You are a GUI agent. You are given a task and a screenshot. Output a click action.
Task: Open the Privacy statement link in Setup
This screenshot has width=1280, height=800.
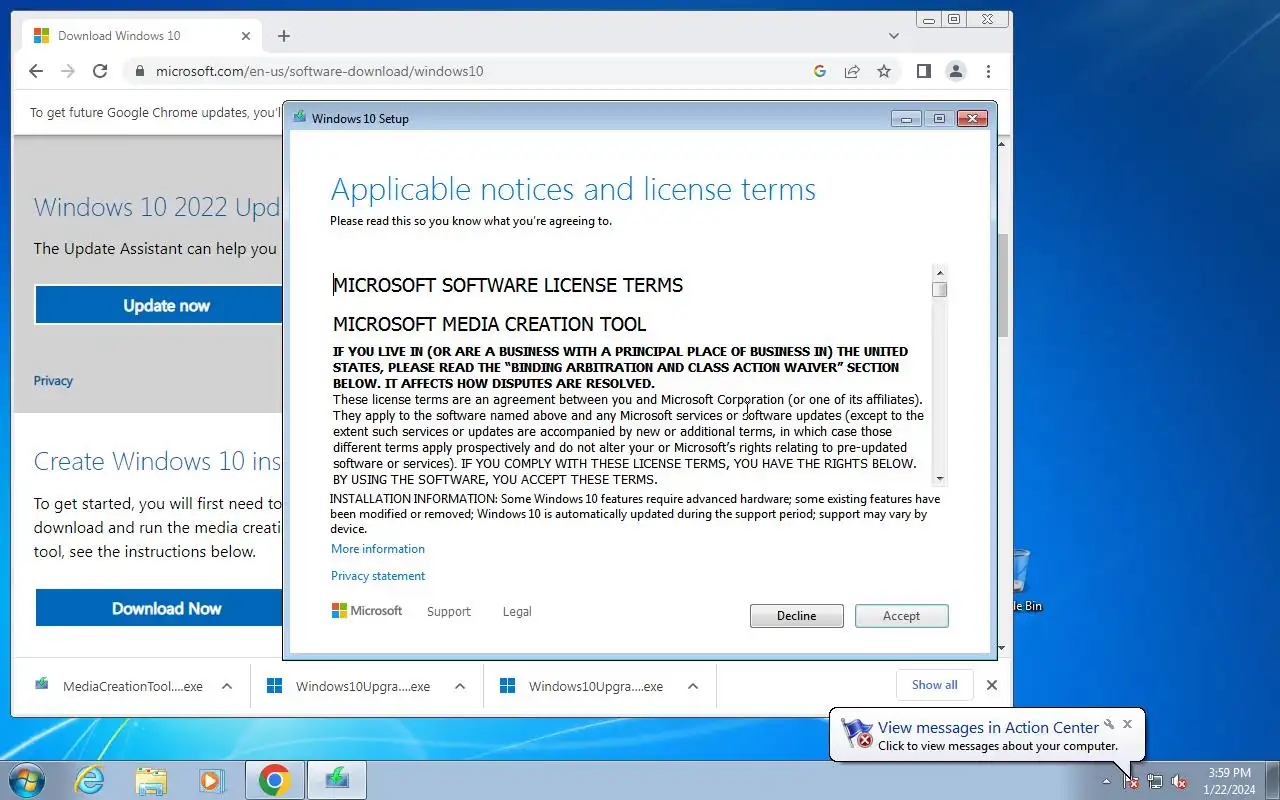click(x=378, y=576)
